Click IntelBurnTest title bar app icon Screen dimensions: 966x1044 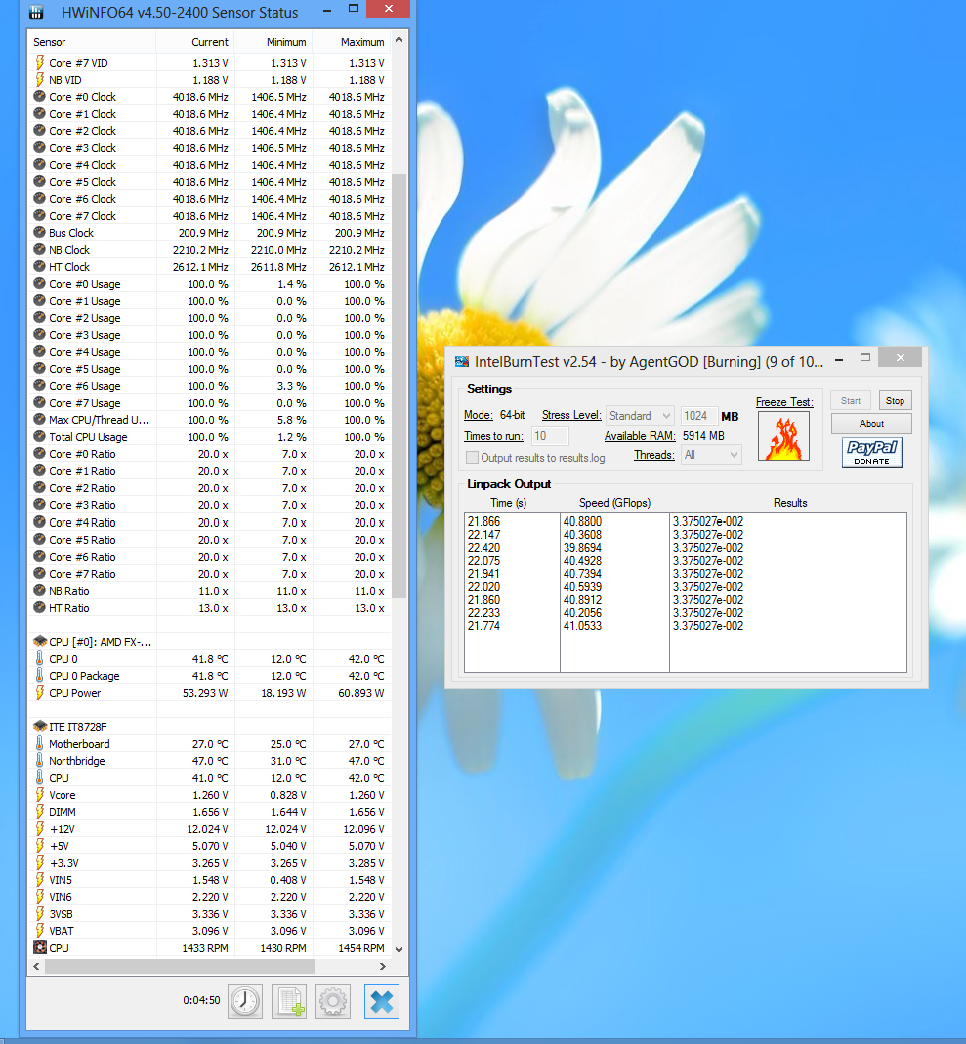point(461,362)
